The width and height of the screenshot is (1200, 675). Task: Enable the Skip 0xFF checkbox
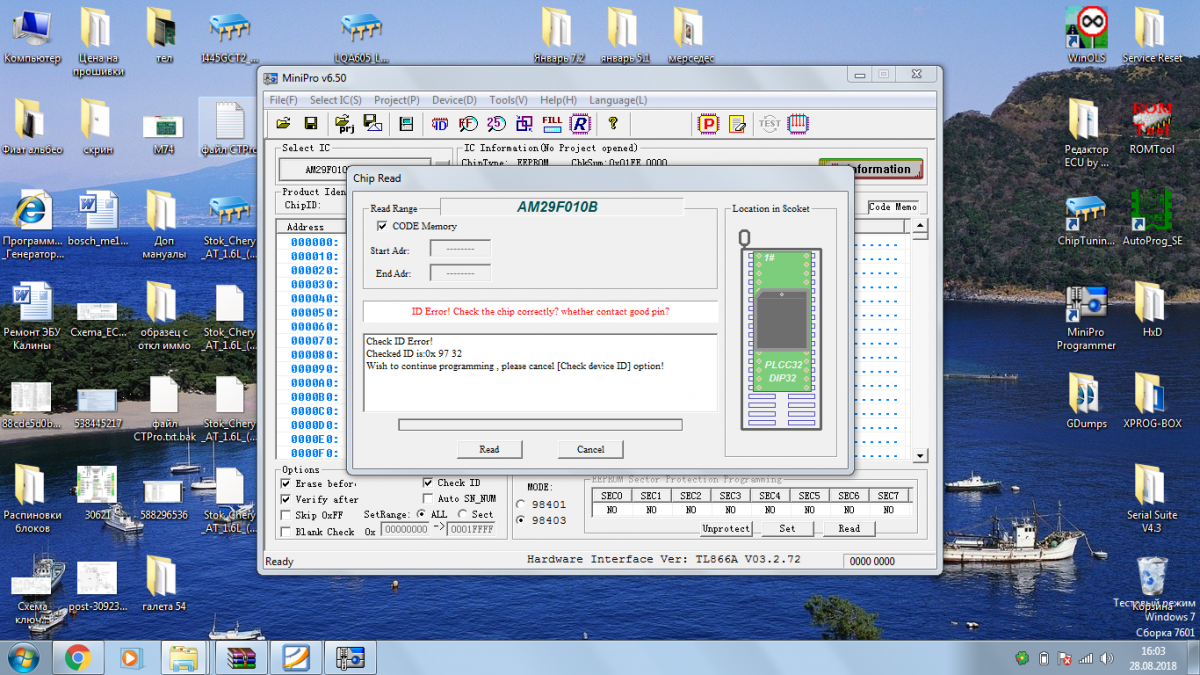[x=286, y=515]
